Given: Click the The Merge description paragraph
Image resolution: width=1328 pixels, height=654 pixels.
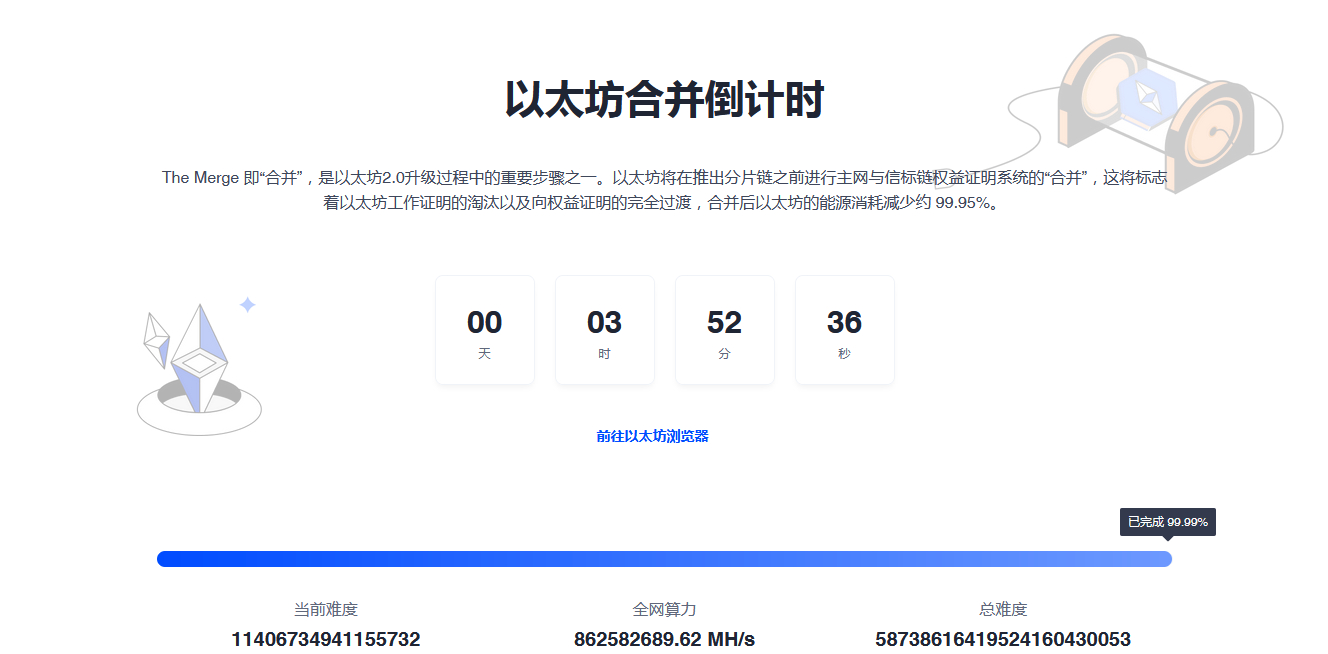Looking at the screenshot, I should 664,190.
